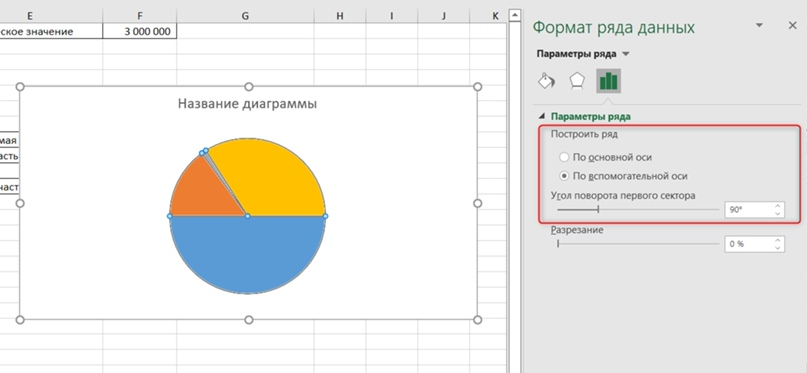Open the Effects pentagon tab

[x=577, y=81]
